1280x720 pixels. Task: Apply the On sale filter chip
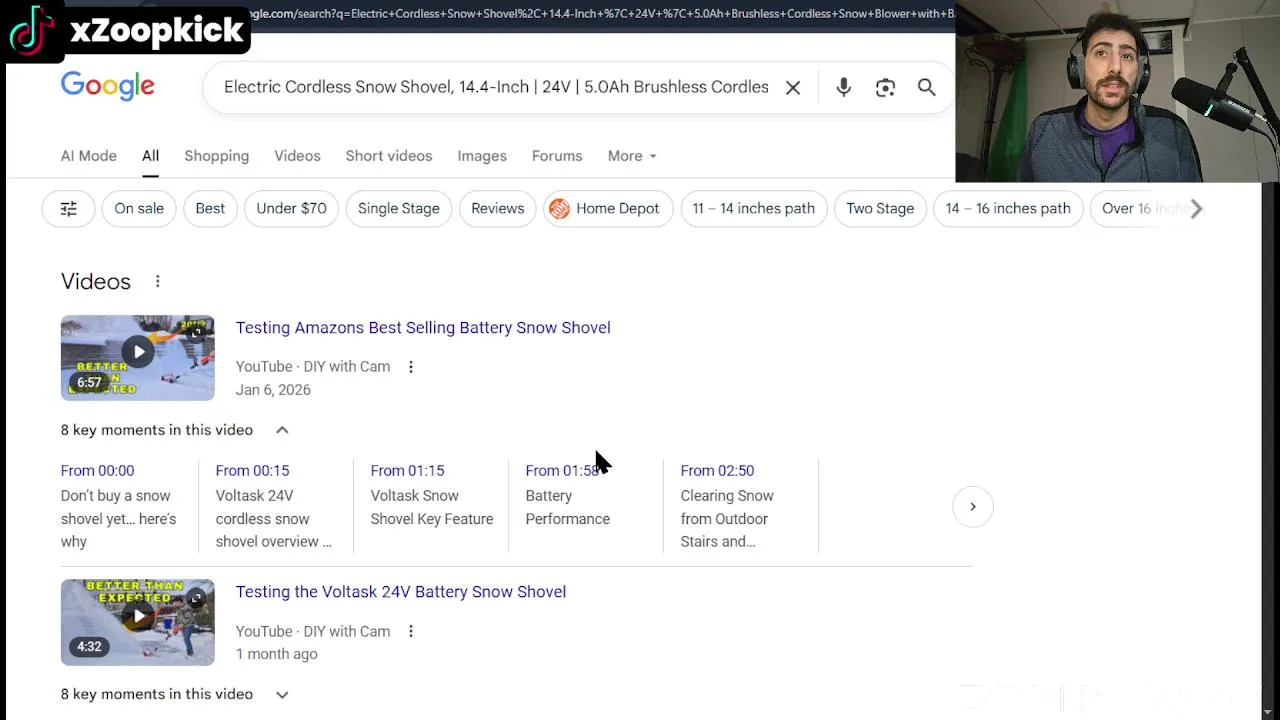[x=139, y=208]
